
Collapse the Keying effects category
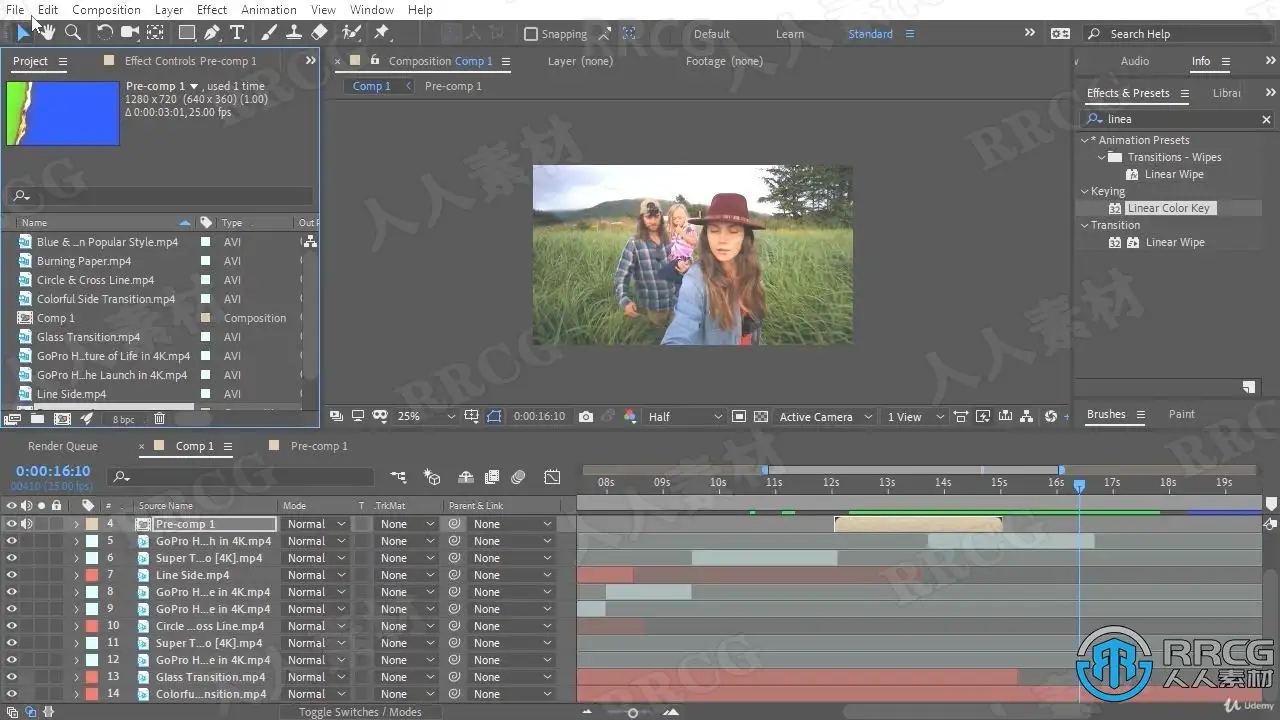coord(1085,191)
